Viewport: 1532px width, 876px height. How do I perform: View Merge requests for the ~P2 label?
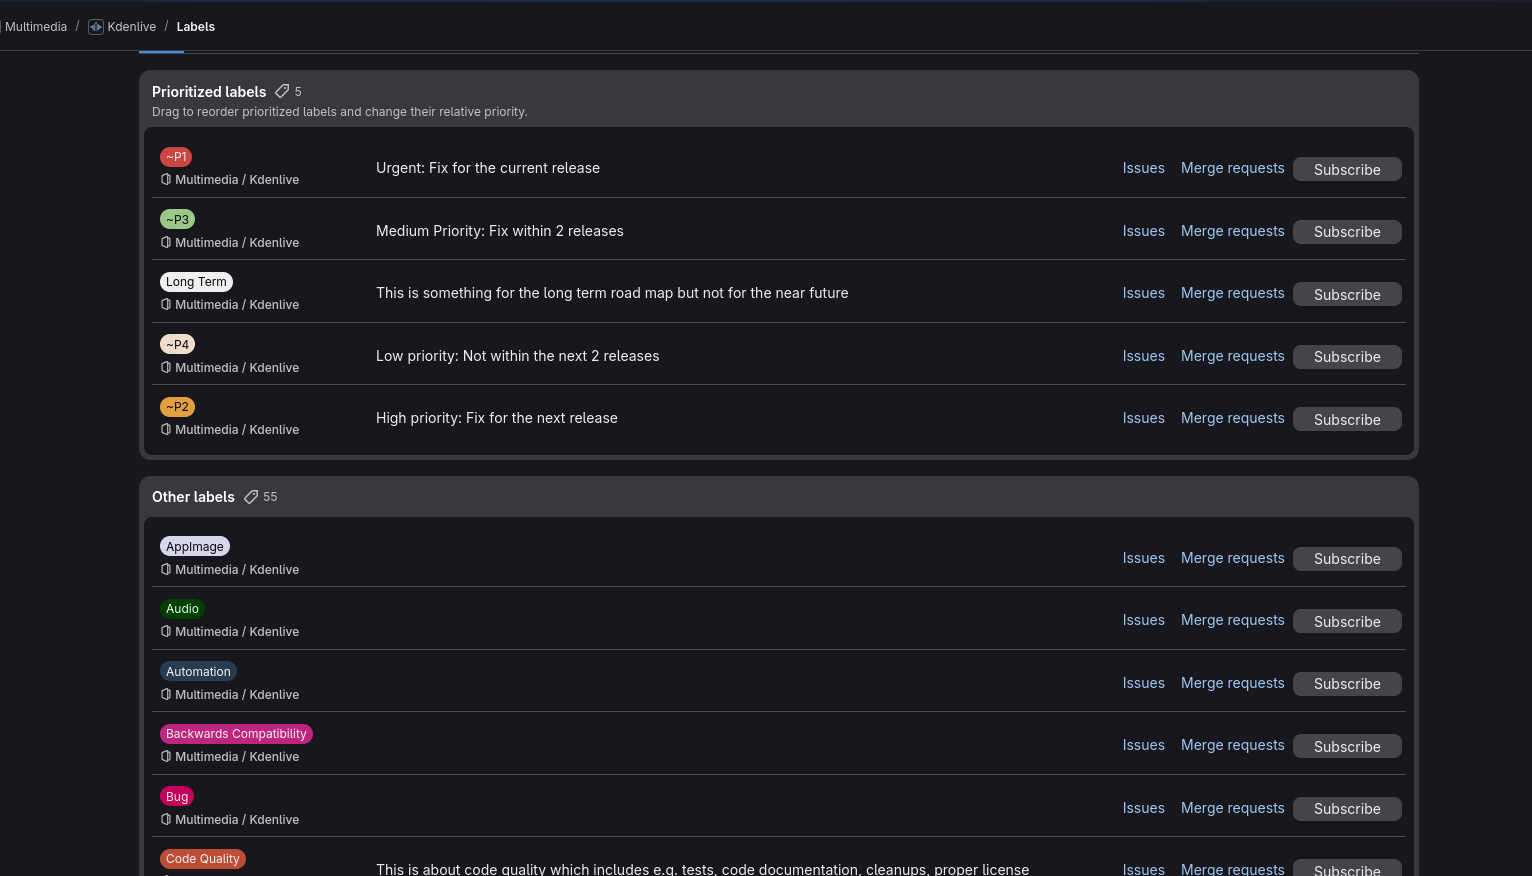click(1232, 418)
